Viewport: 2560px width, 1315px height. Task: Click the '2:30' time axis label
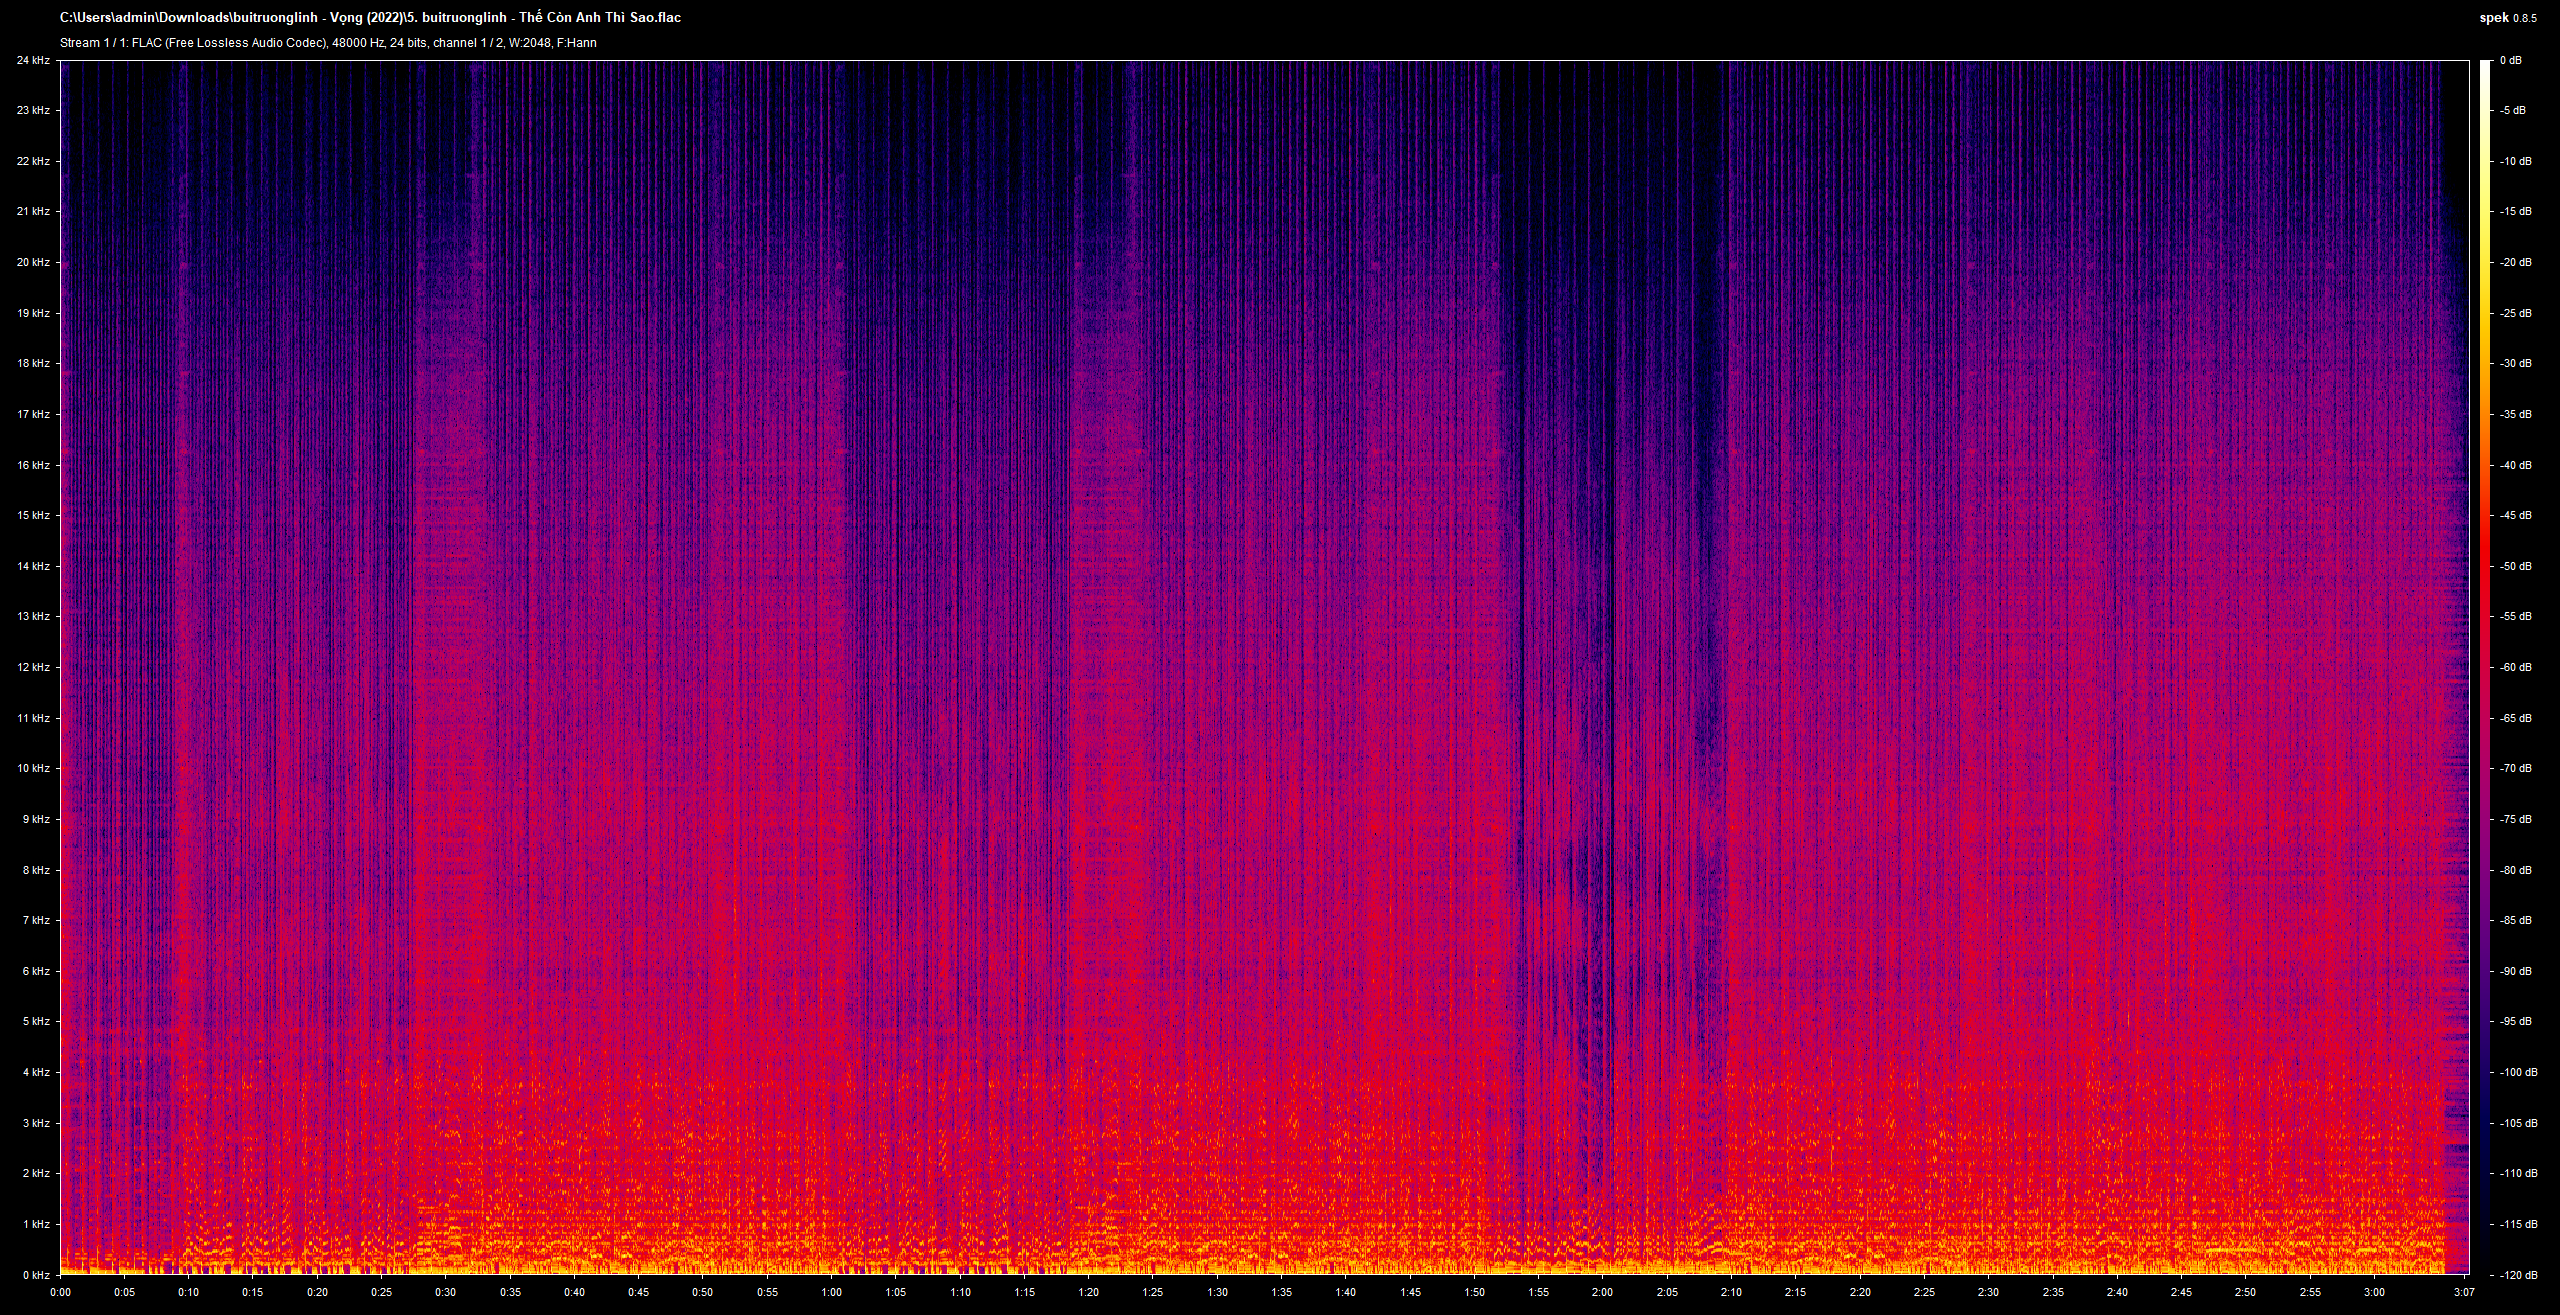[1988, 1292]
